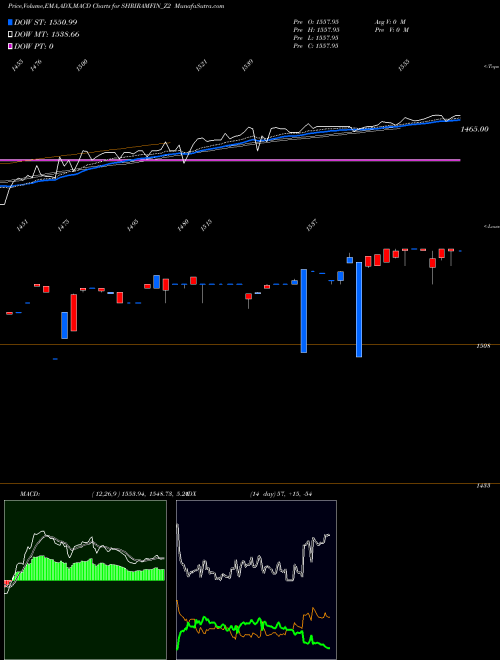Click the 1539 tops marker label

248,65
